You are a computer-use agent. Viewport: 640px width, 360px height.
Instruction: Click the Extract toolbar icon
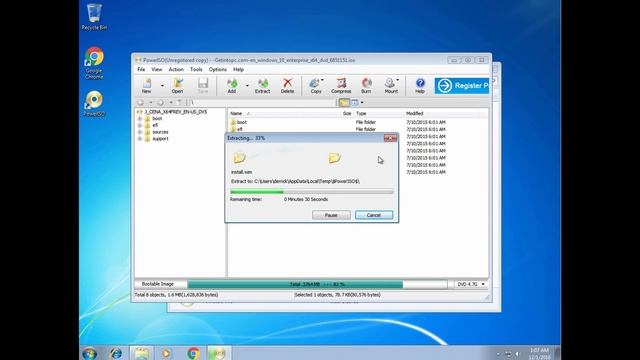click(x=262, y=86)
